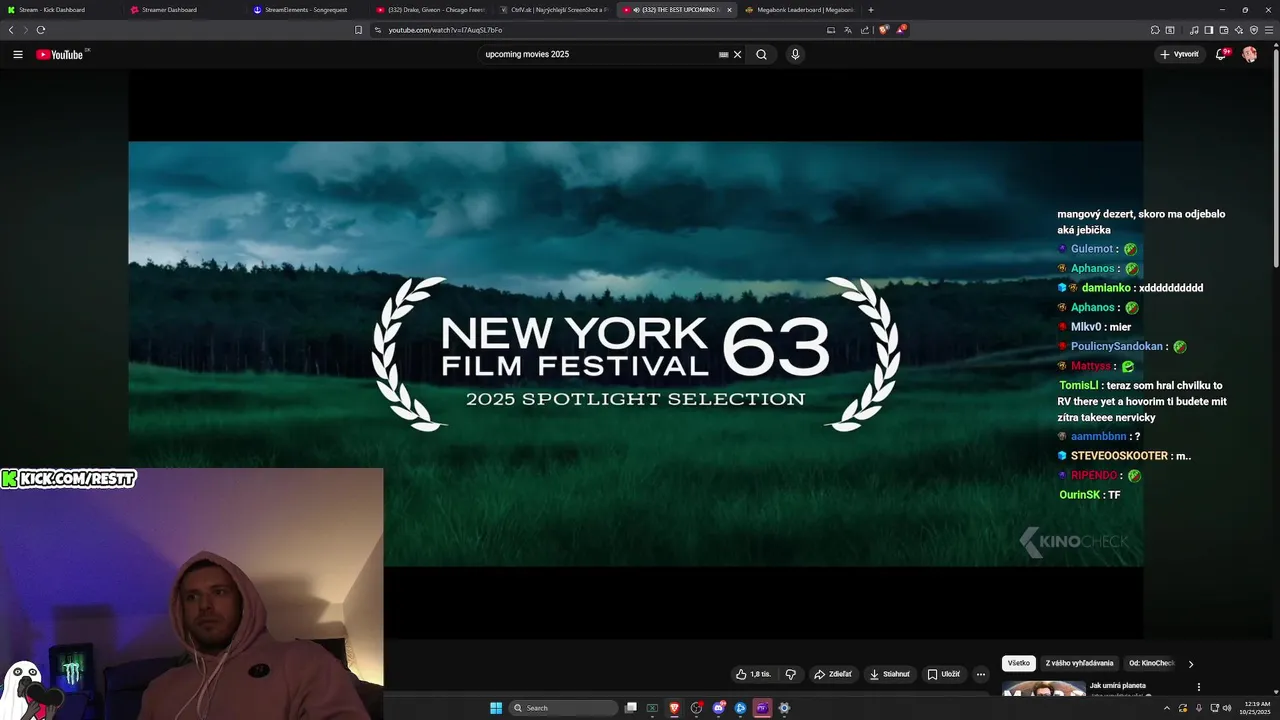Screen dimensions: 1280x720
Task: Click the youtube.com address bar URL
Action: pos(445,30)
